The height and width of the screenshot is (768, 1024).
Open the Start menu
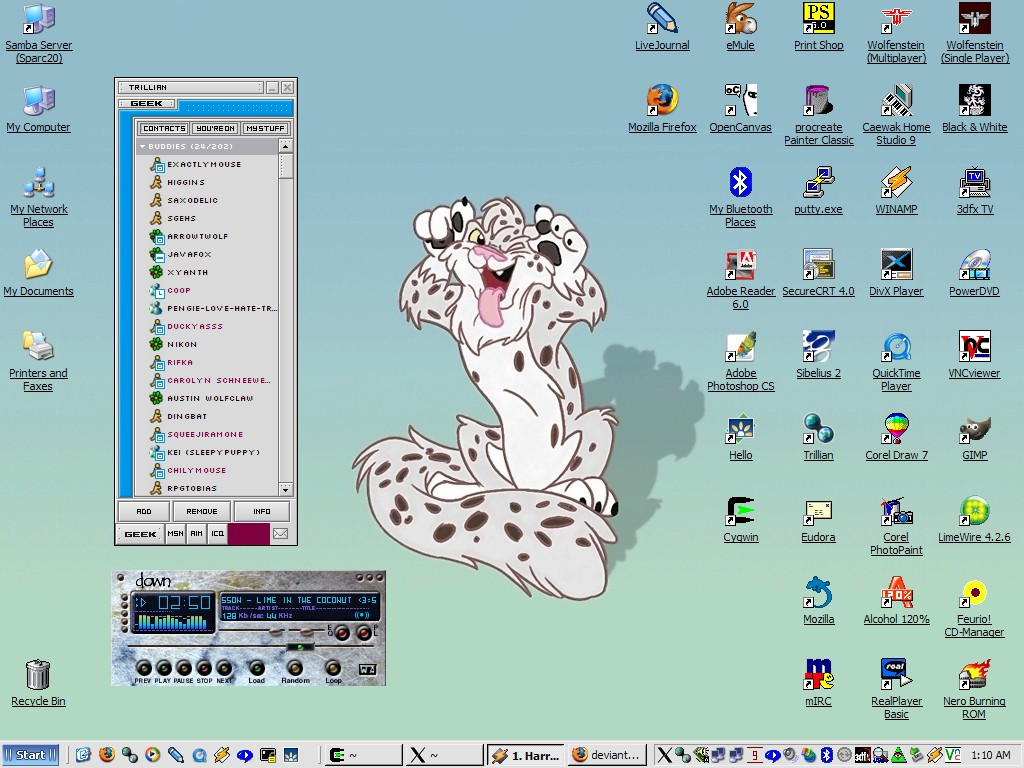30,755
